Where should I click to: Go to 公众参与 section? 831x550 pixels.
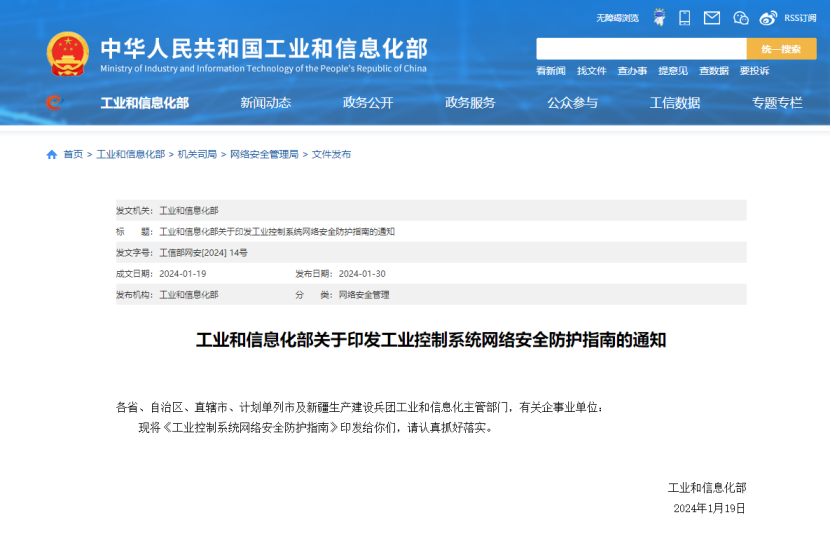[x=572, y=103]
